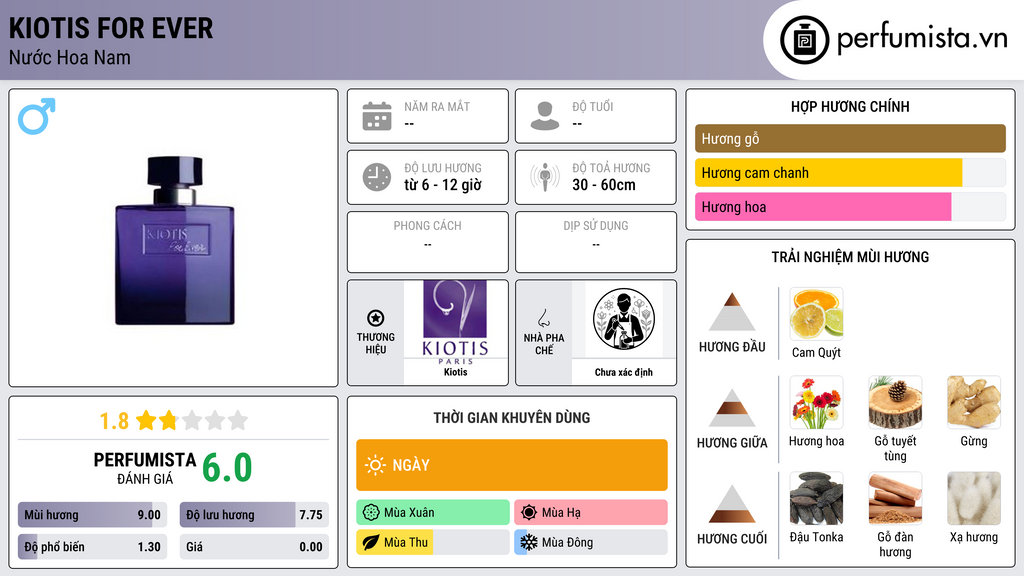Image resolution: width=1024 pixels, height=576 pixels.
Task: Click the Thời gian khuyên dùng heading
Action: pos(512,417)
